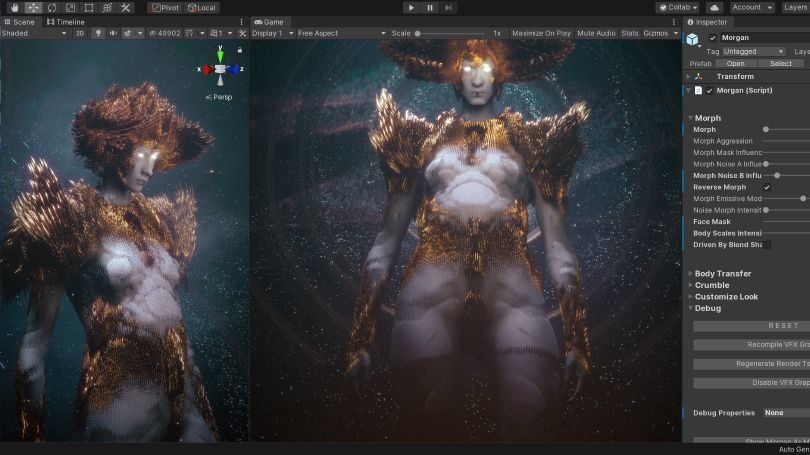Toggle scene lighting lightbulb icon

(x=98, y=33)
